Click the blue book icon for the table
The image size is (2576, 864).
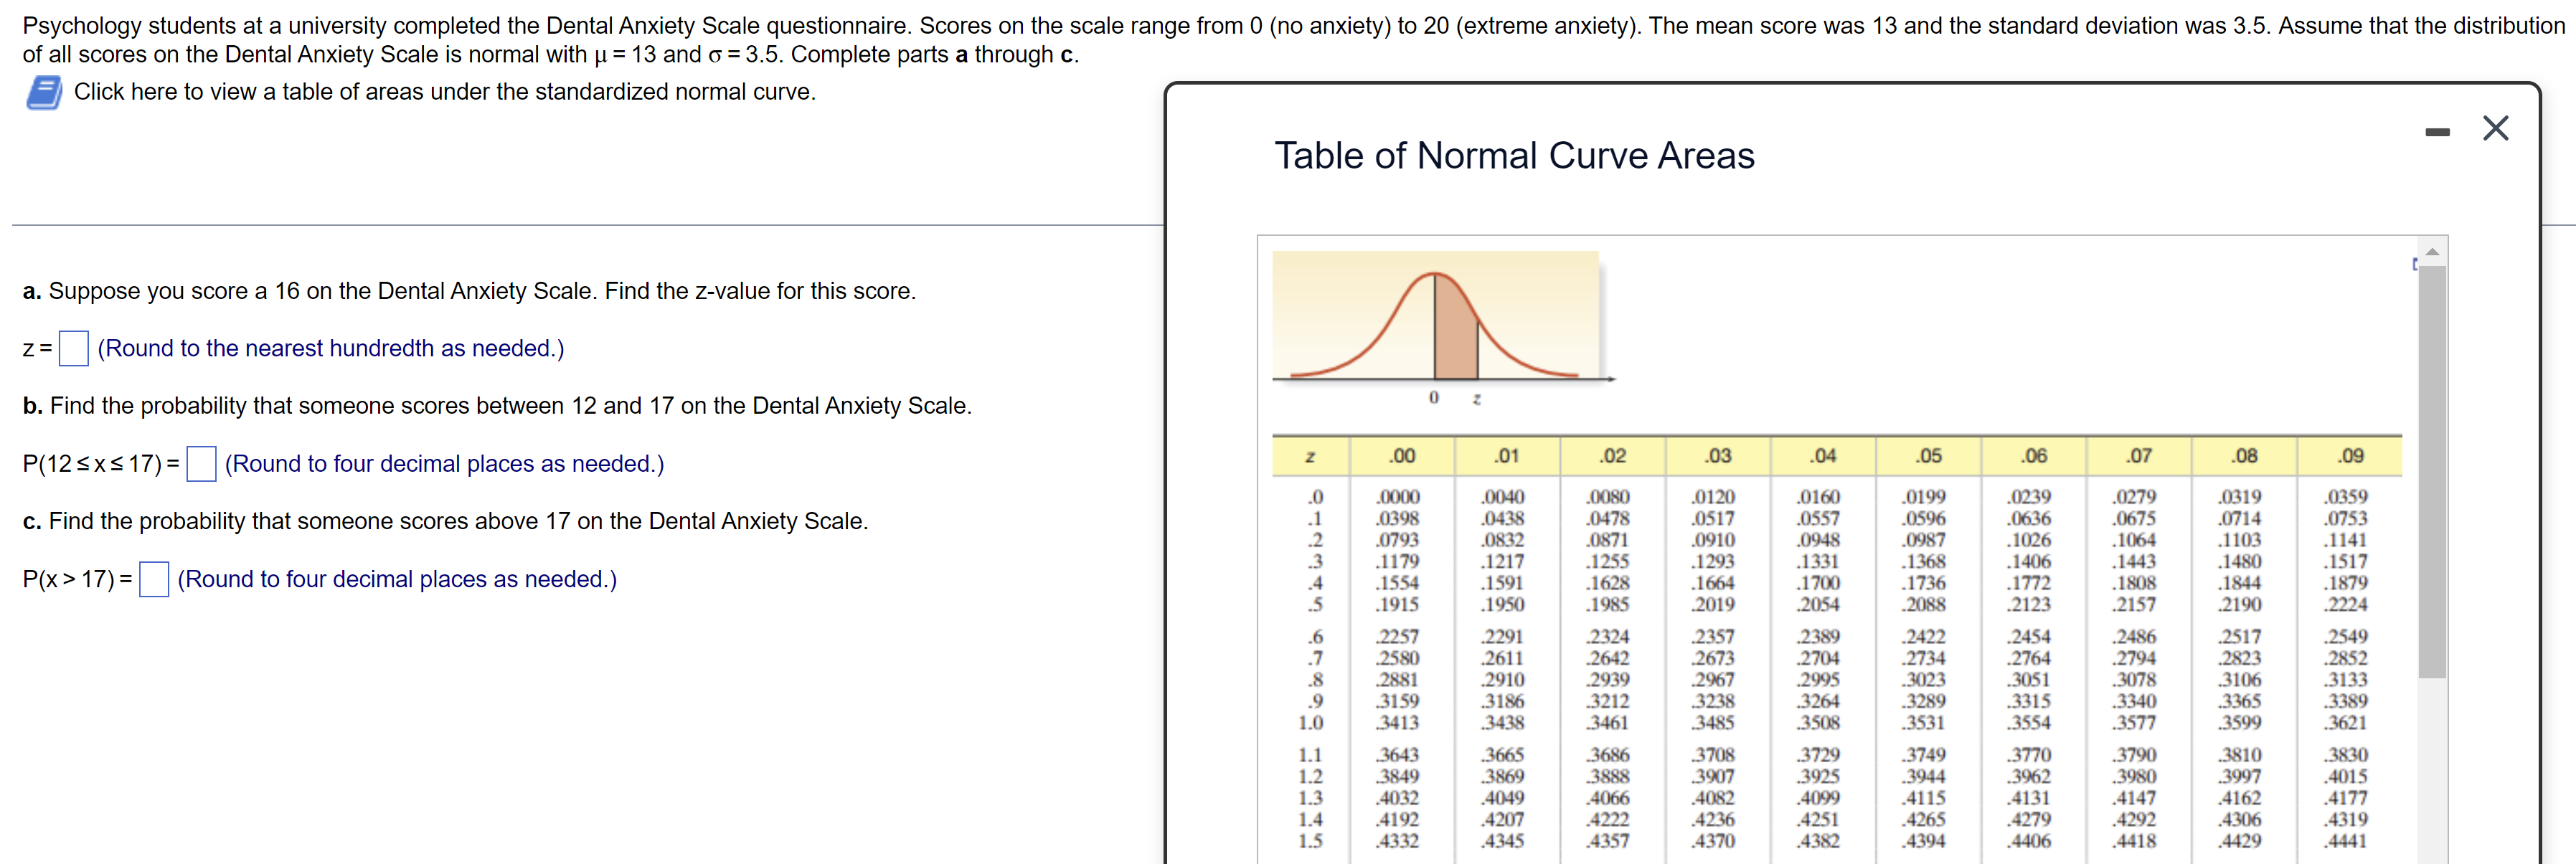(x=44, y=93)
